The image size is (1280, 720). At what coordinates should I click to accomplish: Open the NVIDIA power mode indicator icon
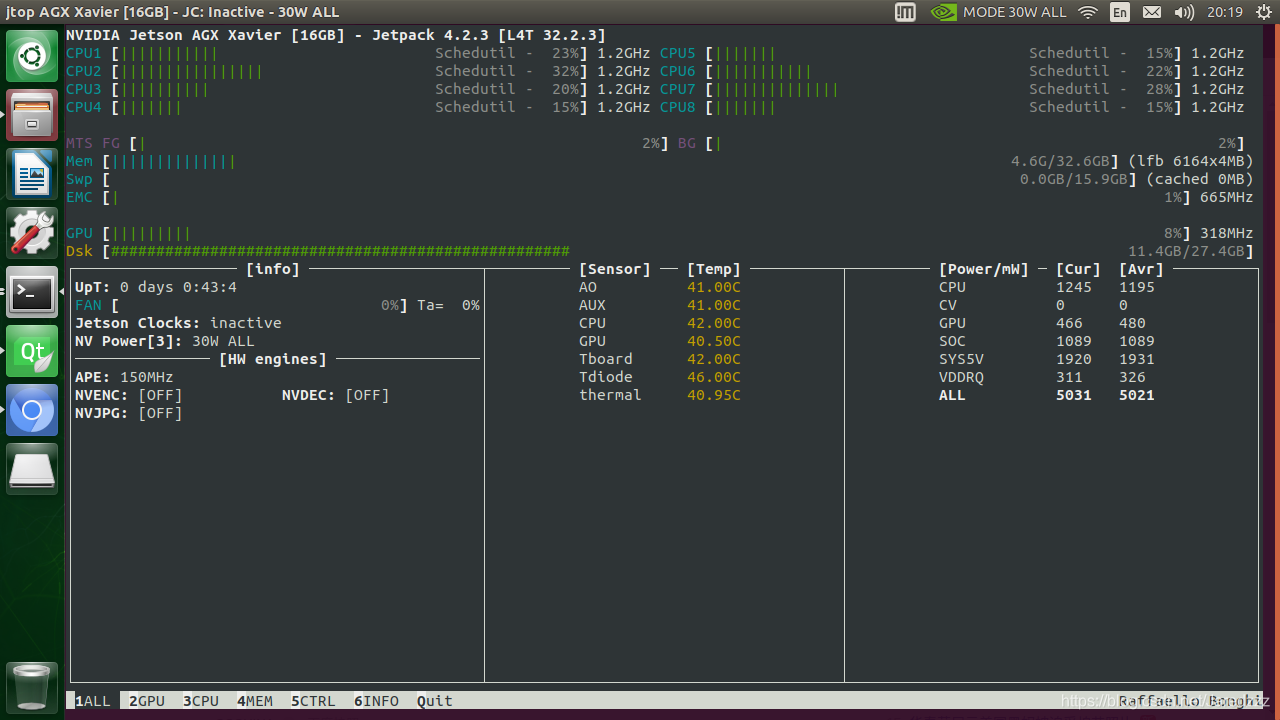[x=943, y=12]
